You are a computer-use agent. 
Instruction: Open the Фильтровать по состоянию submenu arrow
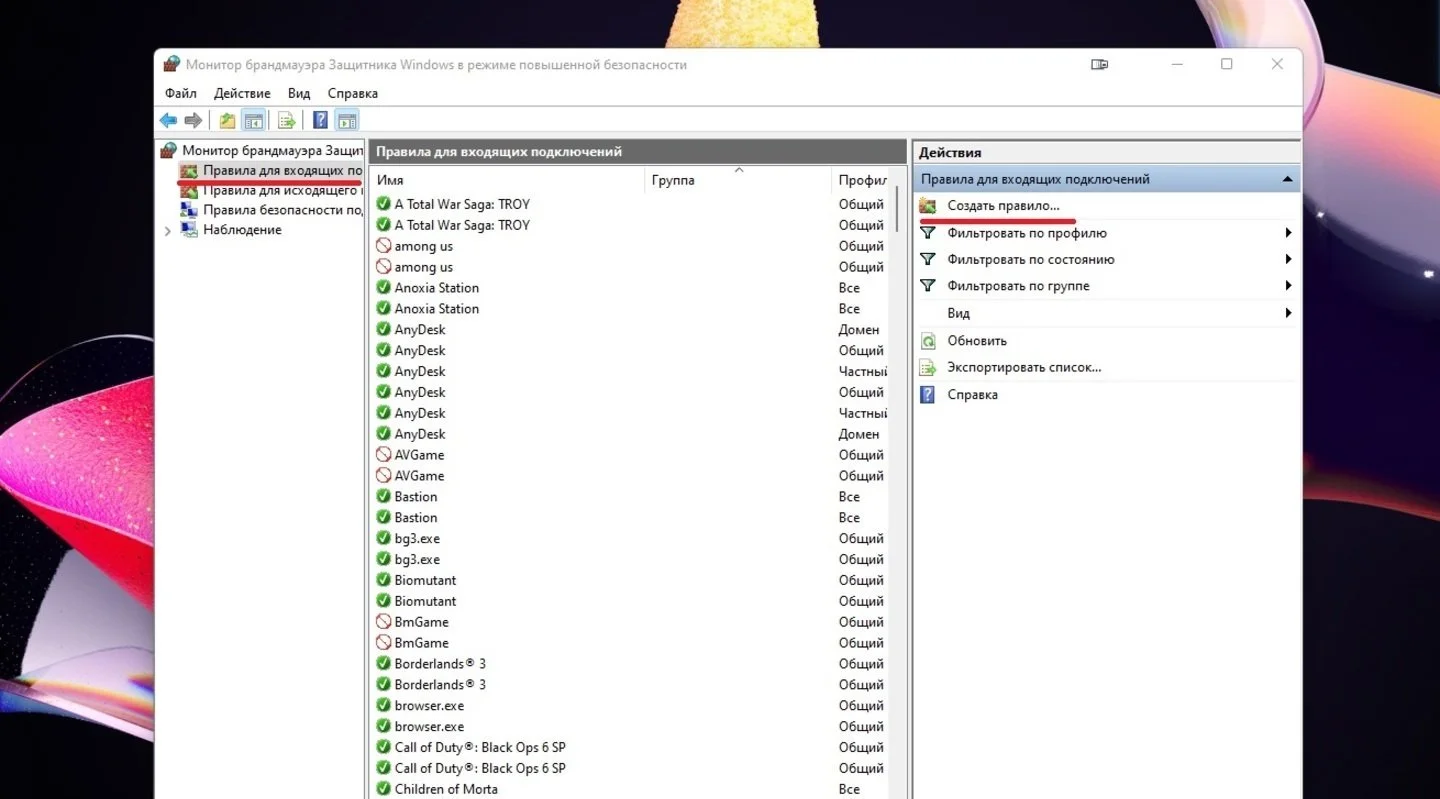pos(1289,260)
